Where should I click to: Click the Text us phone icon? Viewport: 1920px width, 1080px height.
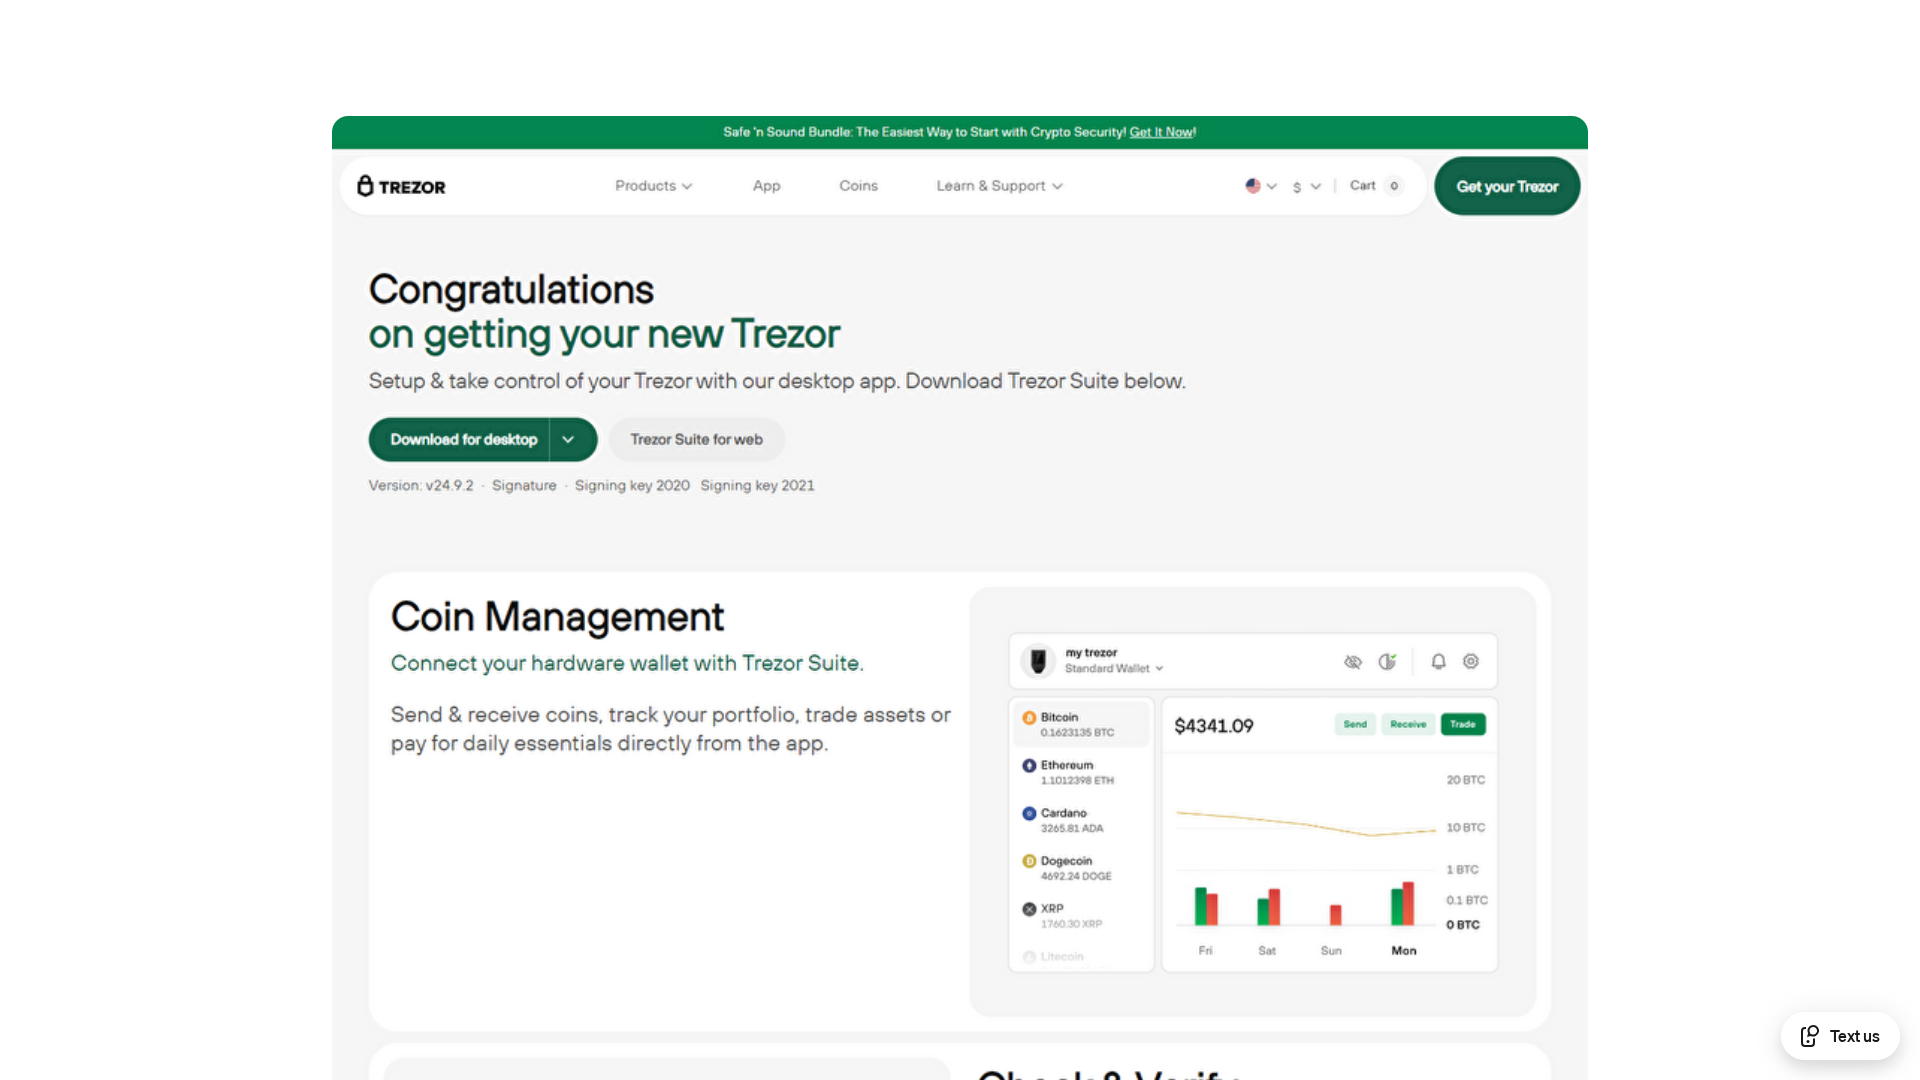coord(1809,1036)
